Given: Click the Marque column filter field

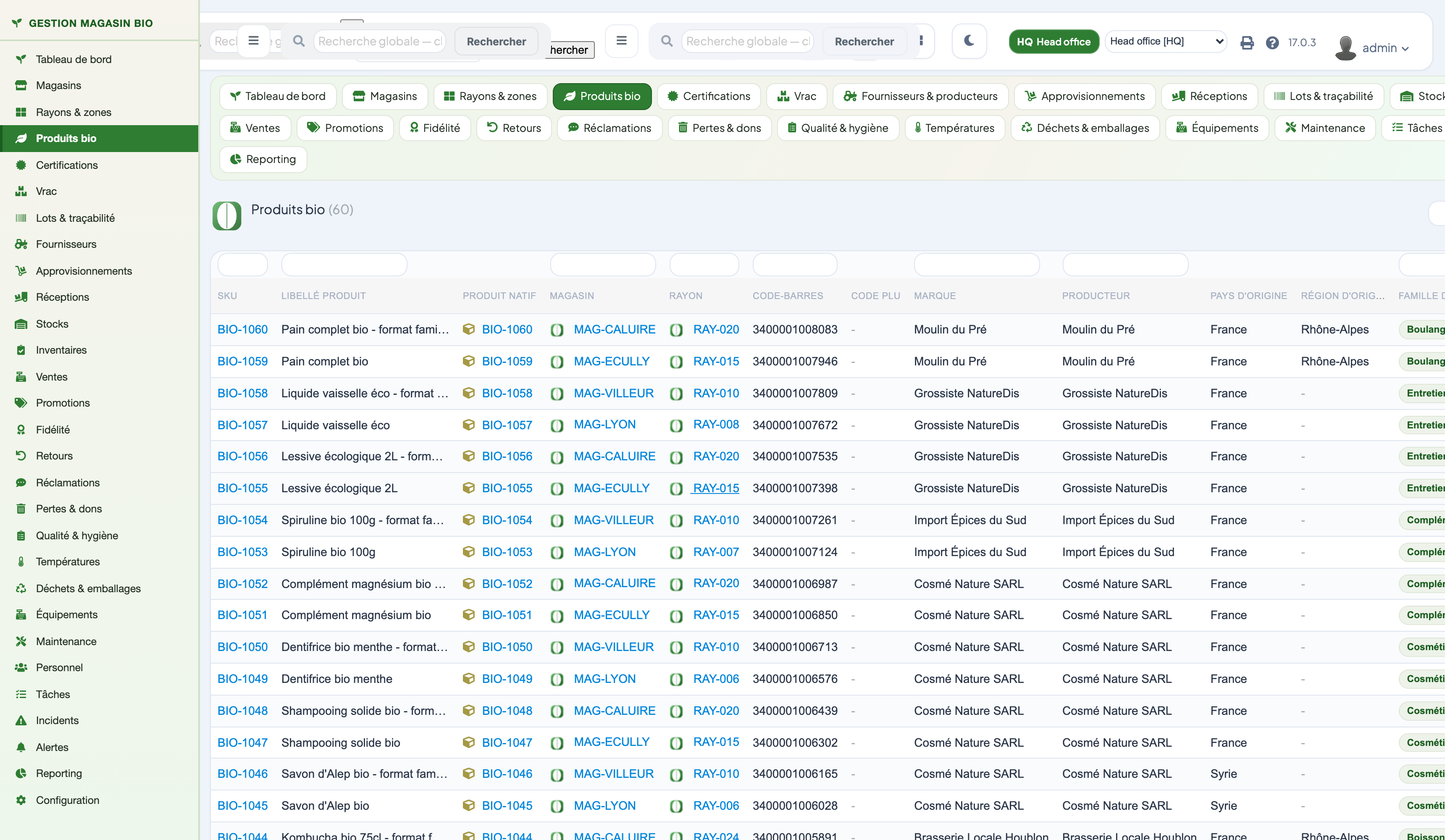Looking at the screenshot, I should coord(976,265).
